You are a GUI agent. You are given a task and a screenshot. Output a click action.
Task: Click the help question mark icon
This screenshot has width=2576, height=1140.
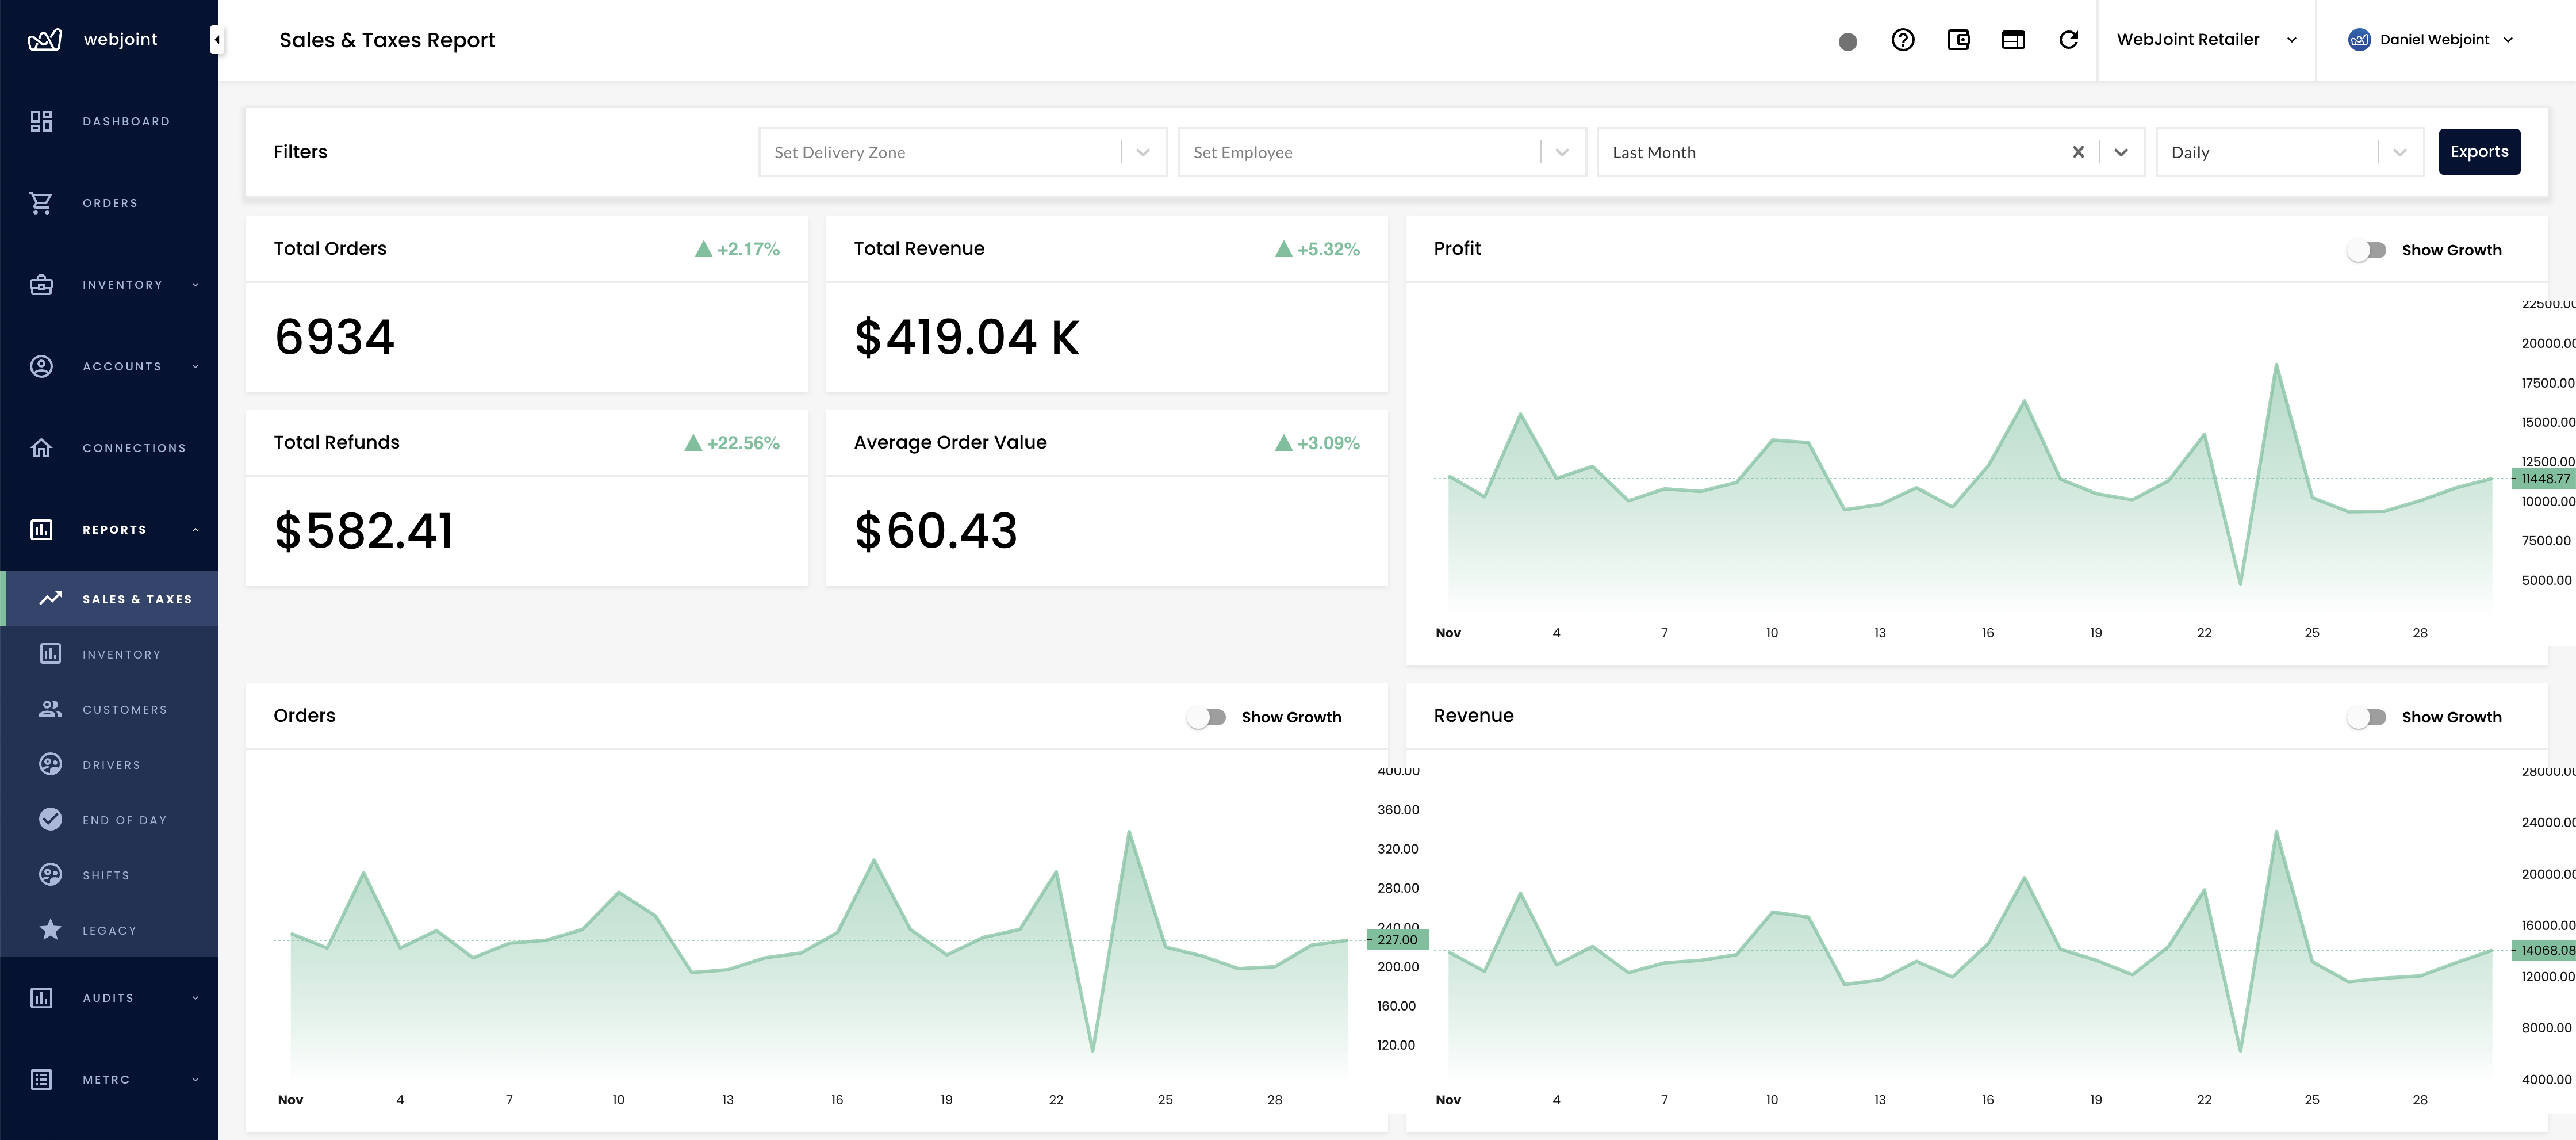pyautogui.click(x=1903, y=39)
